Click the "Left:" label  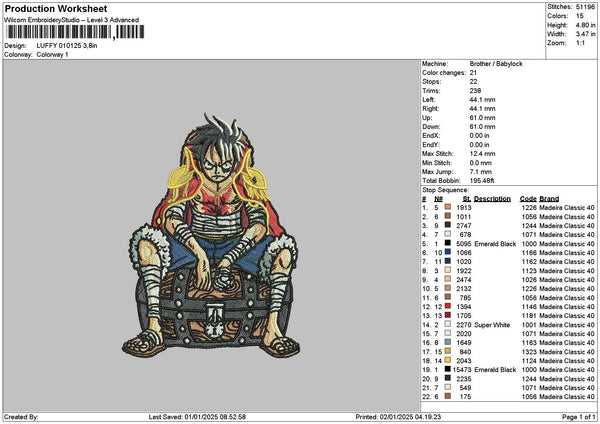click(429, 100)
